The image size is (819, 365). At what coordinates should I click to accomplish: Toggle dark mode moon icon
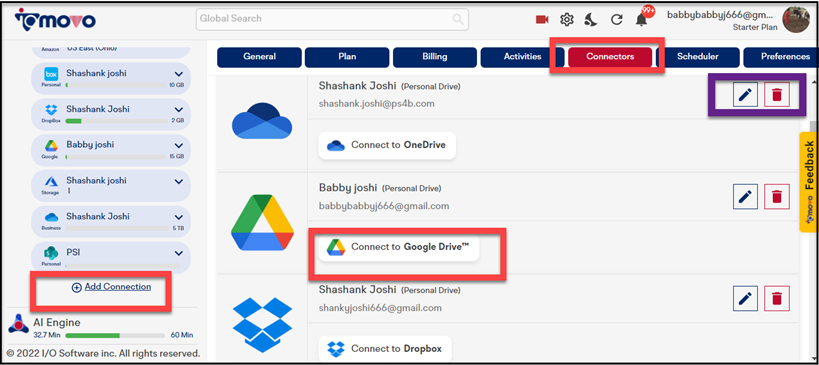(x=591, y=20)
